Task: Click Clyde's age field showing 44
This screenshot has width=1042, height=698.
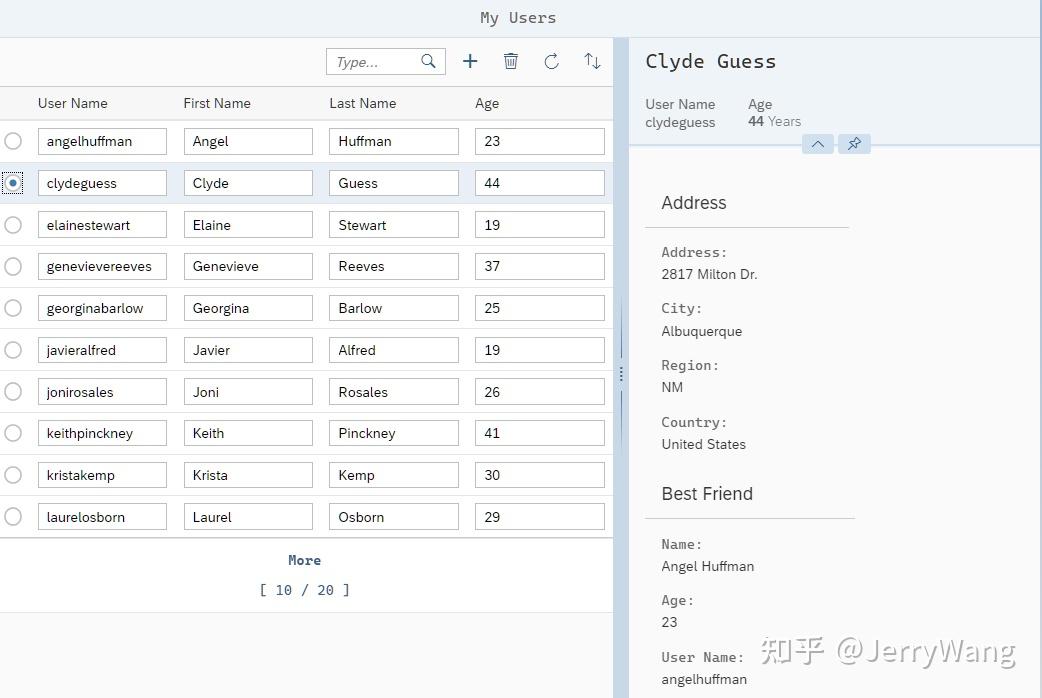Action: 539,182
